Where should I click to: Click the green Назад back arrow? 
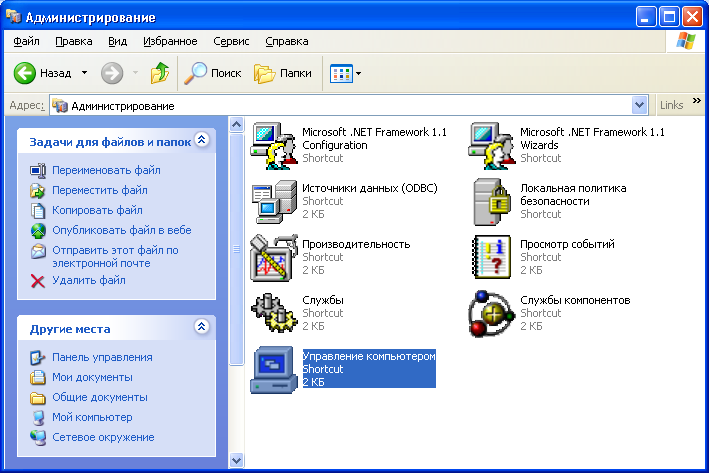(x=24, y=73)
